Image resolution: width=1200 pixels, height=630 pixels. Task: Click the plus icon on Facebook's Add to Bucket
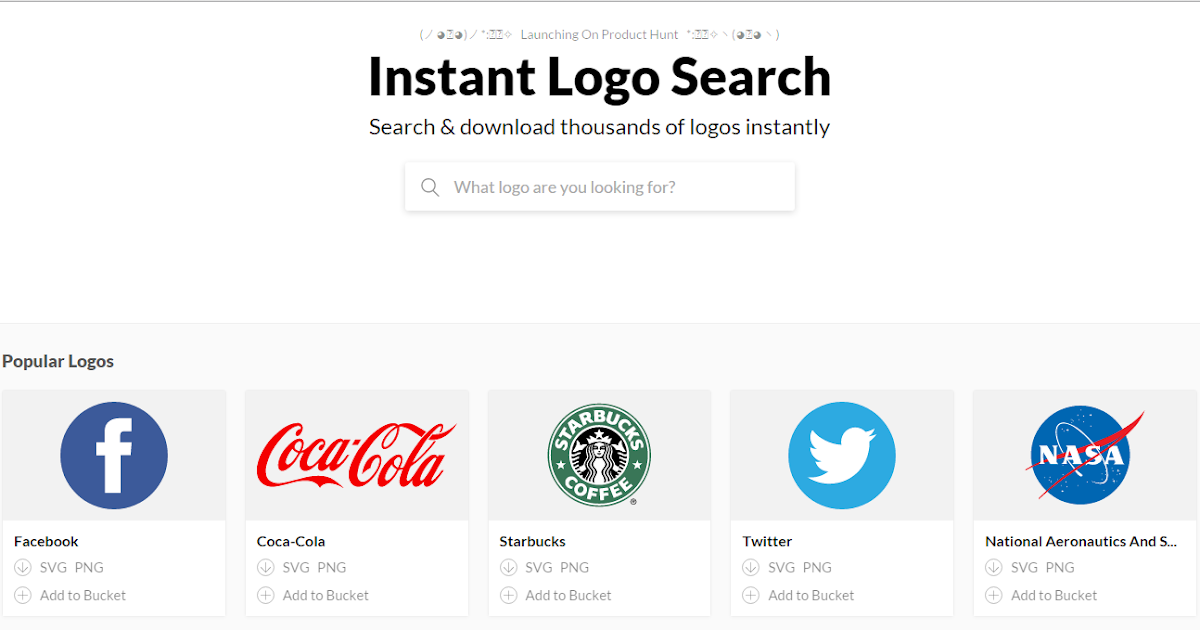click(x=22, y=595)
